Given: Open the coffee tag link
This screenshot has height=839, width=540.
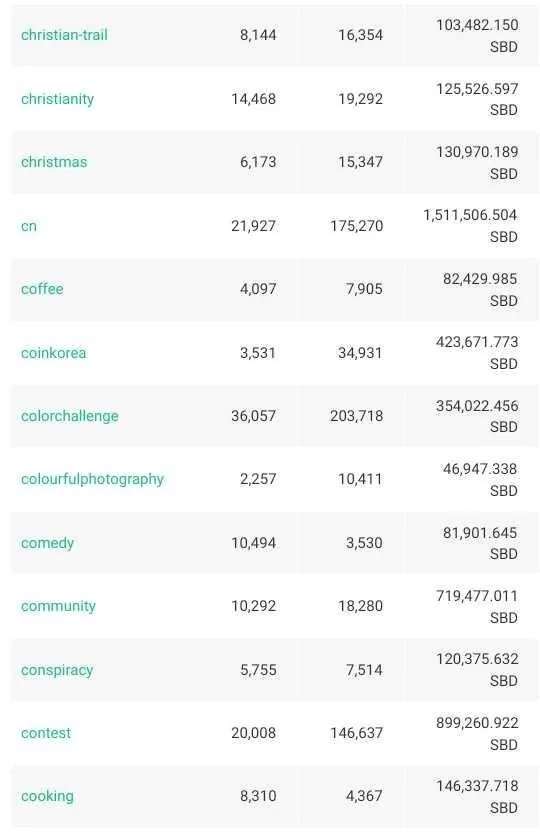Looking at the screenshot, I should tap(42, 289).
